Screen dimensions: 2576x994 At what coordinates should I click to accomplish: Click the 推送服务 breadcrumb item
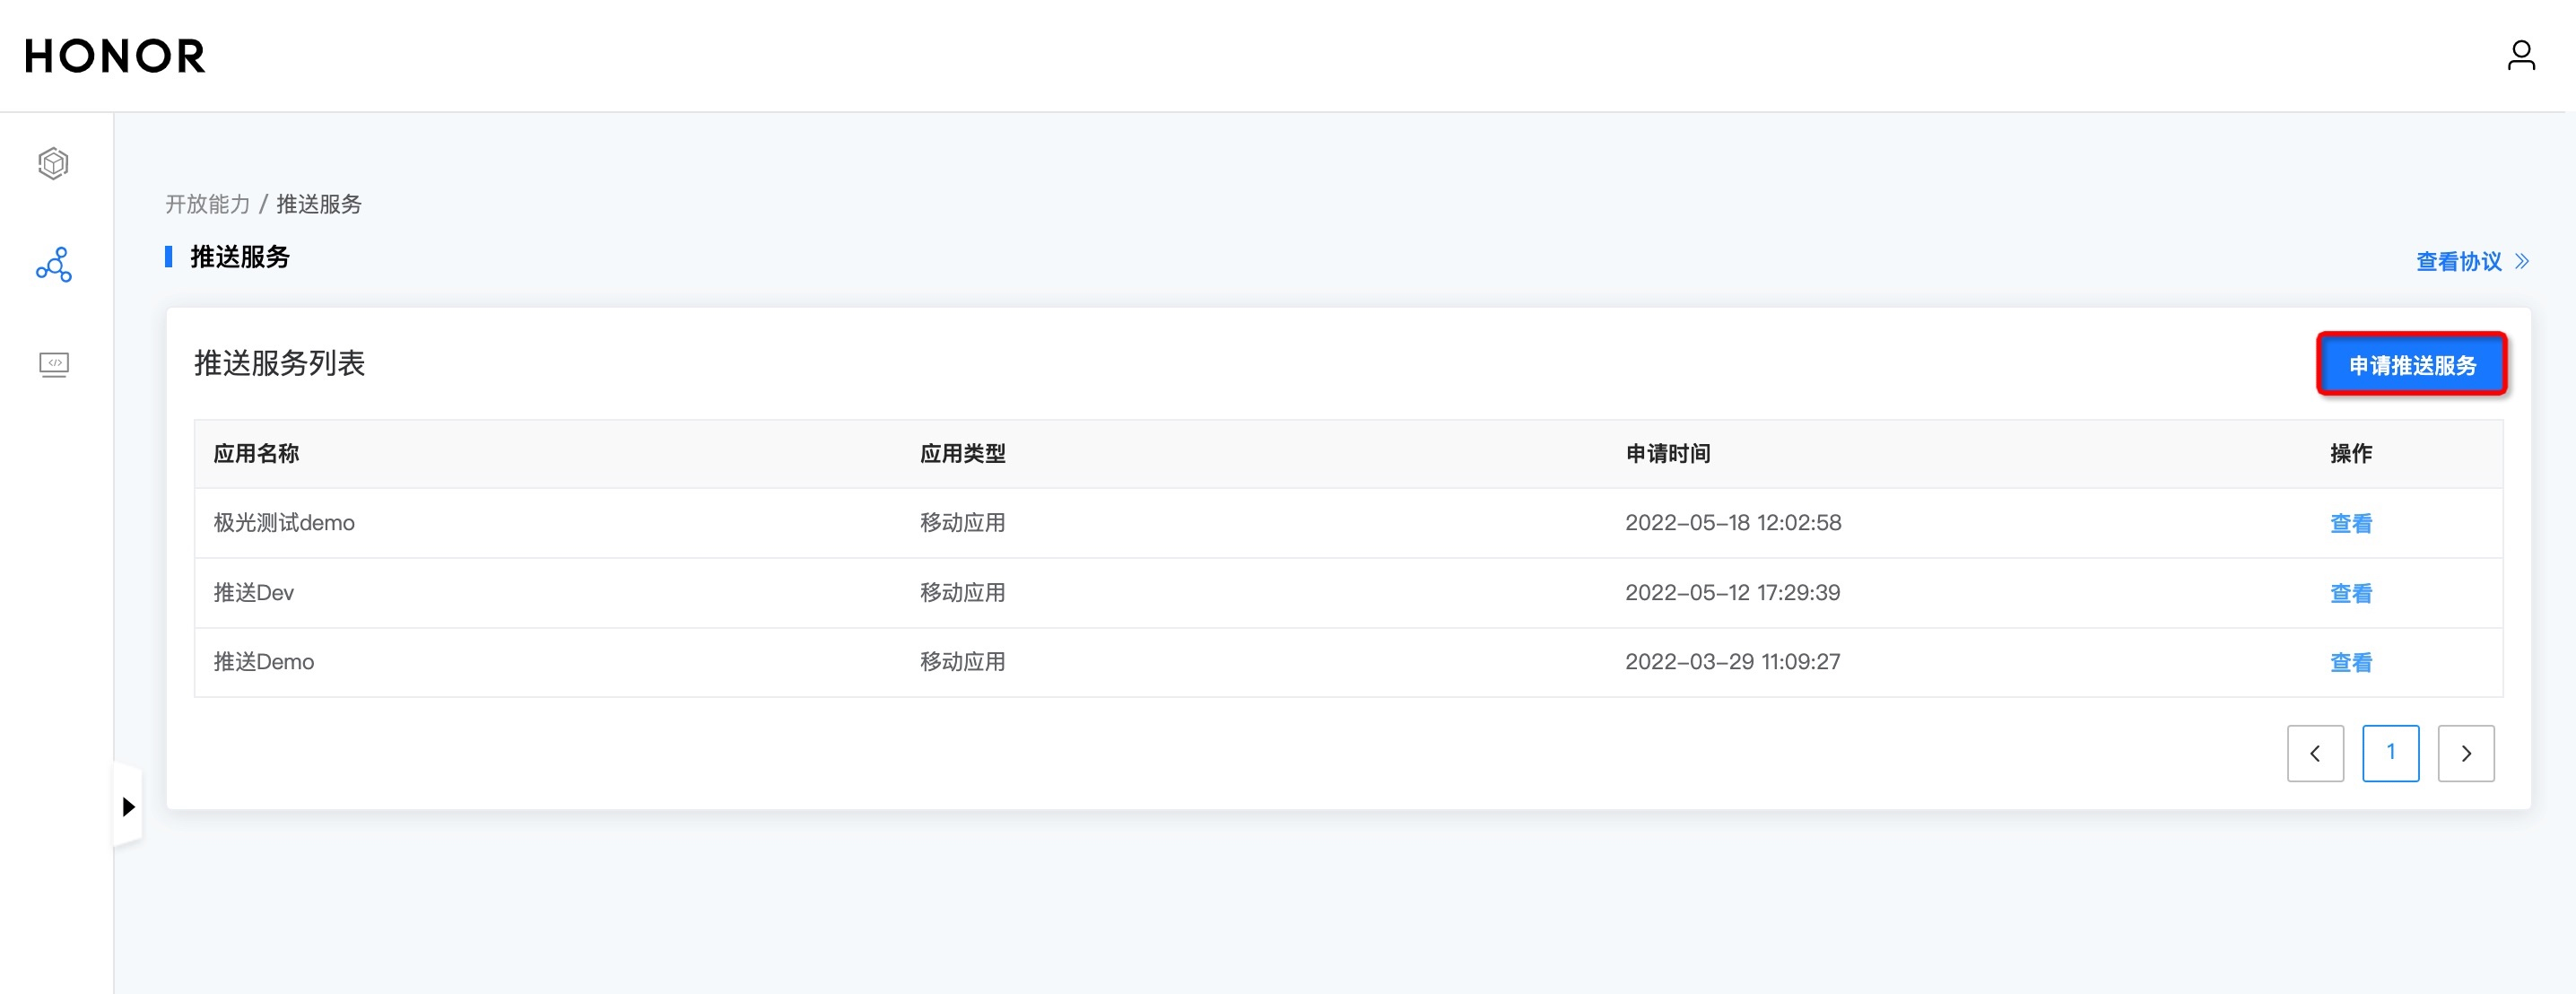319,204
